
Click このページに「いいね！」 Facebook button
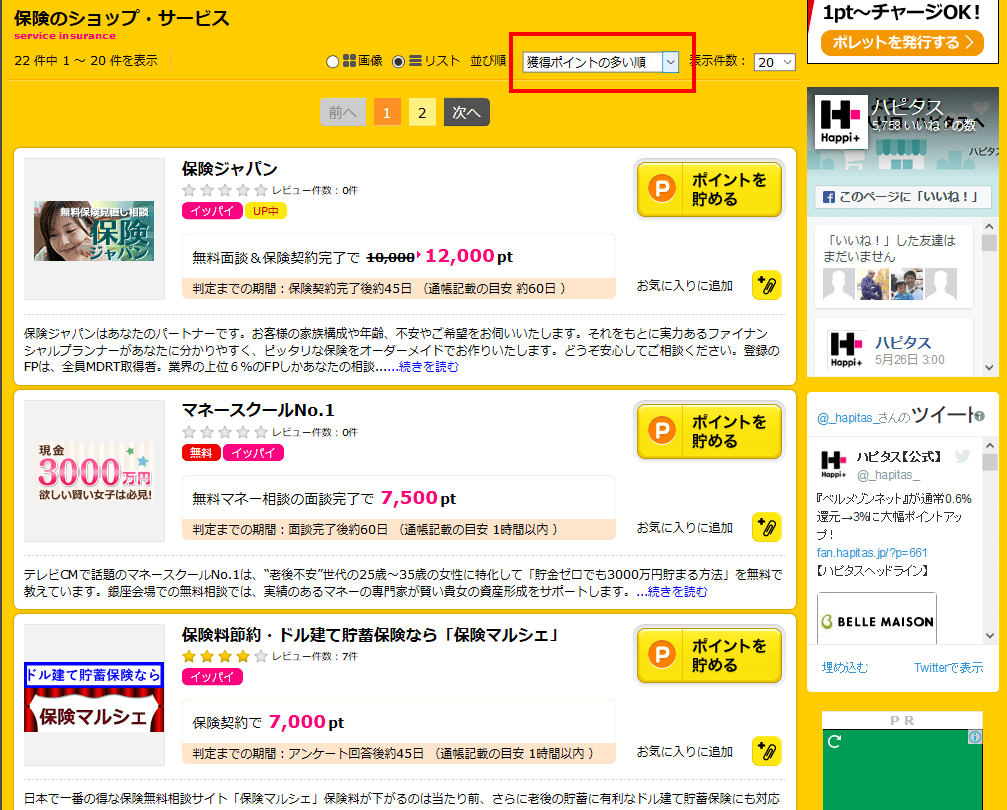(902, 197)
